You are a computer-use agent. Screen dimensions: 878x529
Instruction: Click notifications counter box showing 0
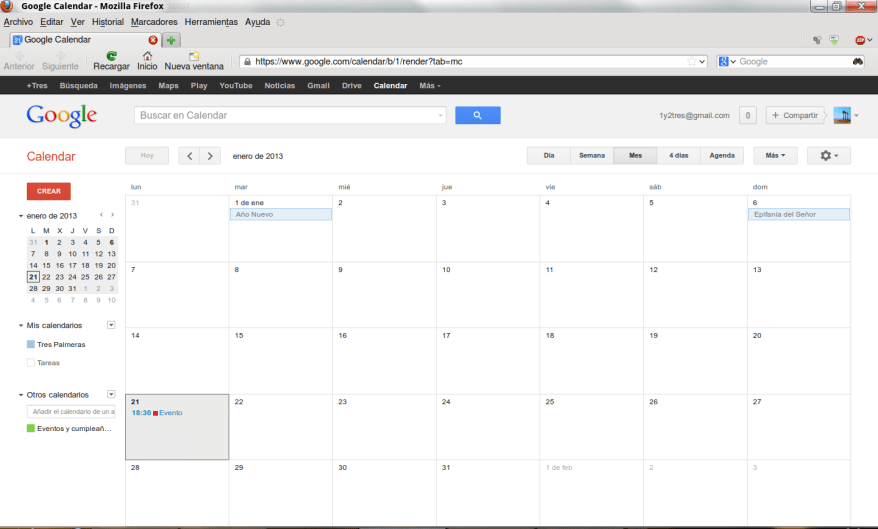click(748, 115)
